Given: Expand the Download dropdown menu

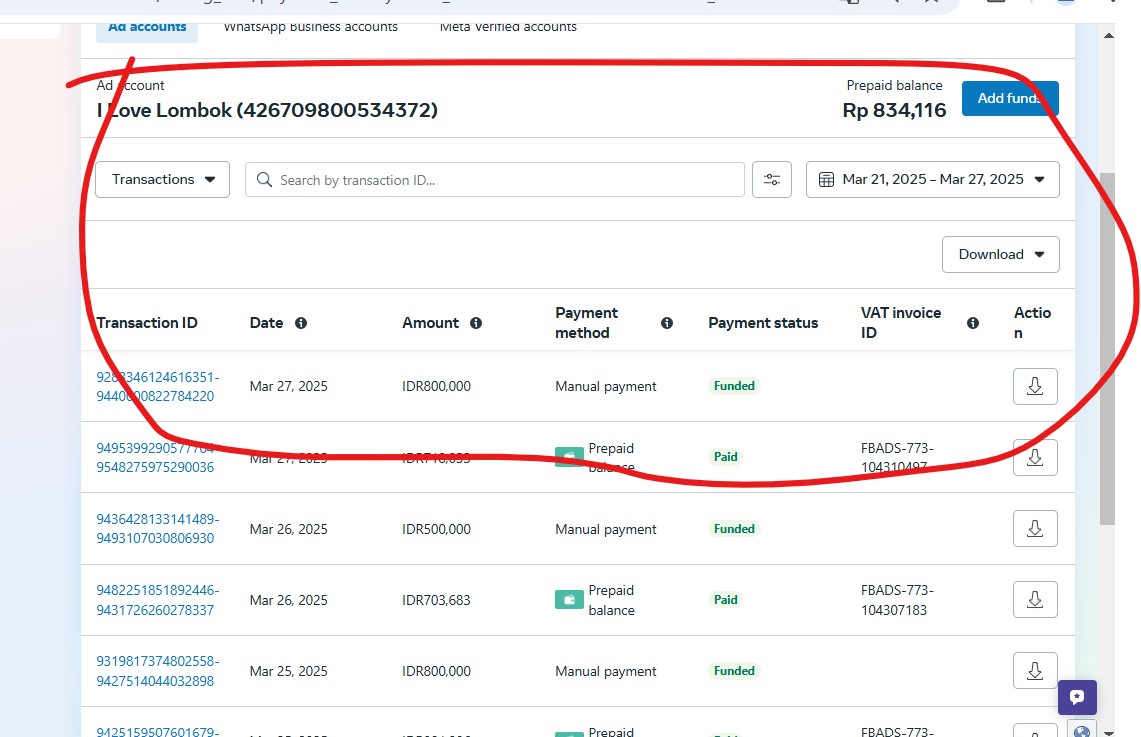Looking at the screenshot, I should (1000, 255).
